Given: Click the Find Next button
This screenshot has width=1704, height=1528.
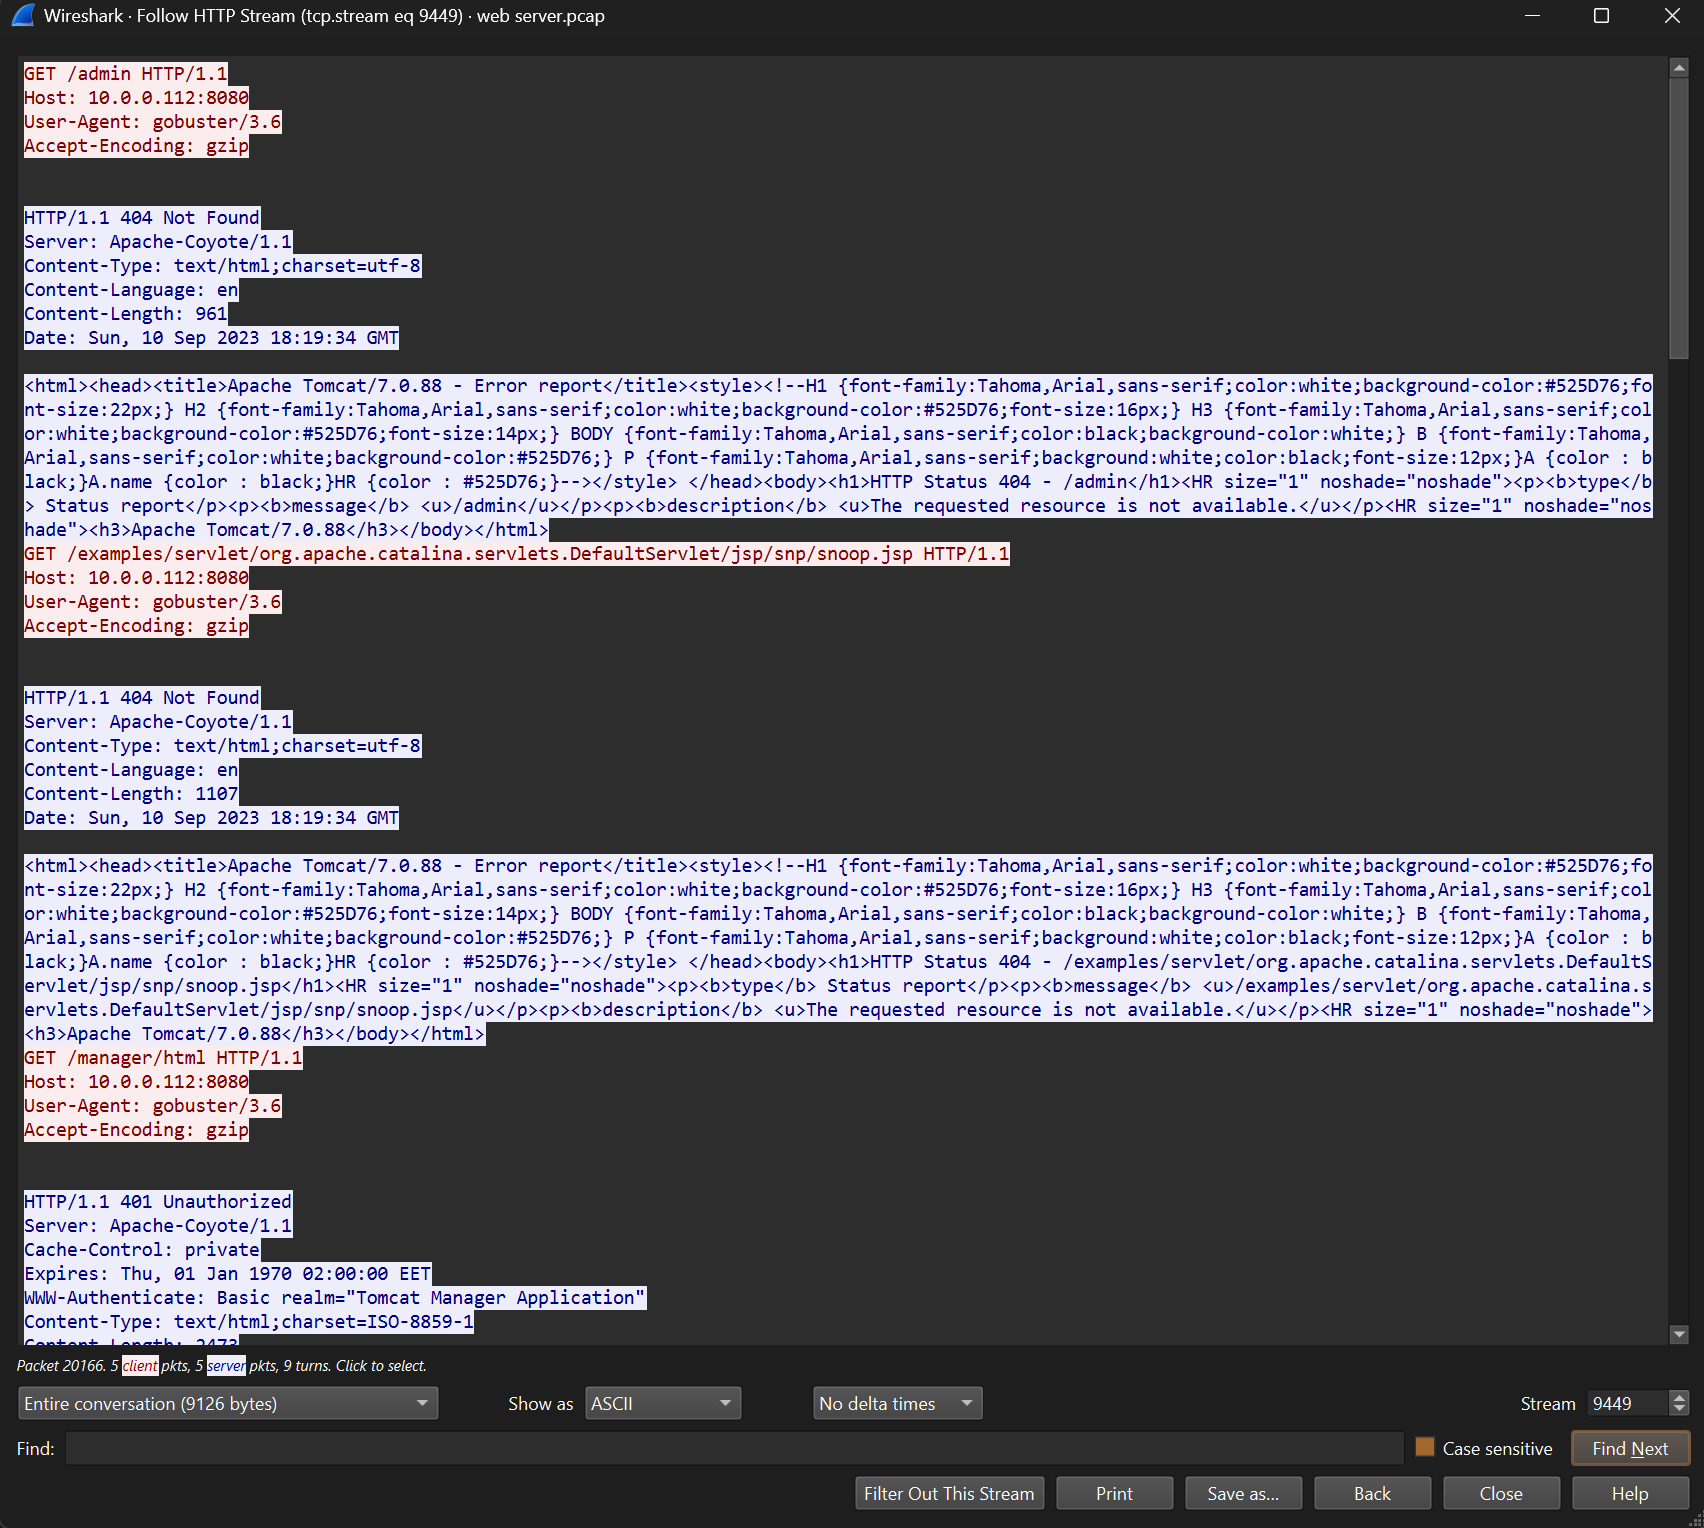Looking at the screenshot, I should 1630,1448.
